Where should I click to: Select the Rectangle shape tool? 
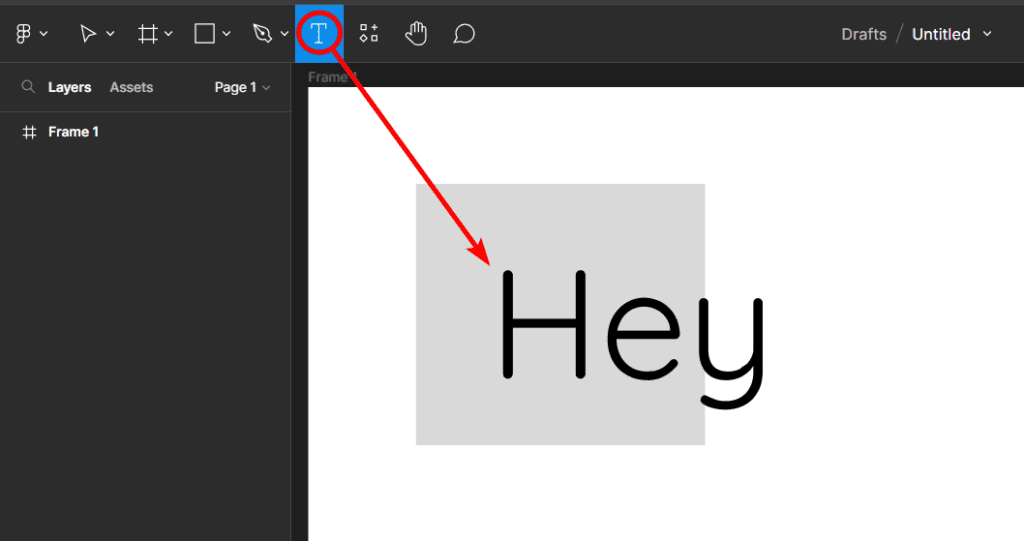pos(204,34)
